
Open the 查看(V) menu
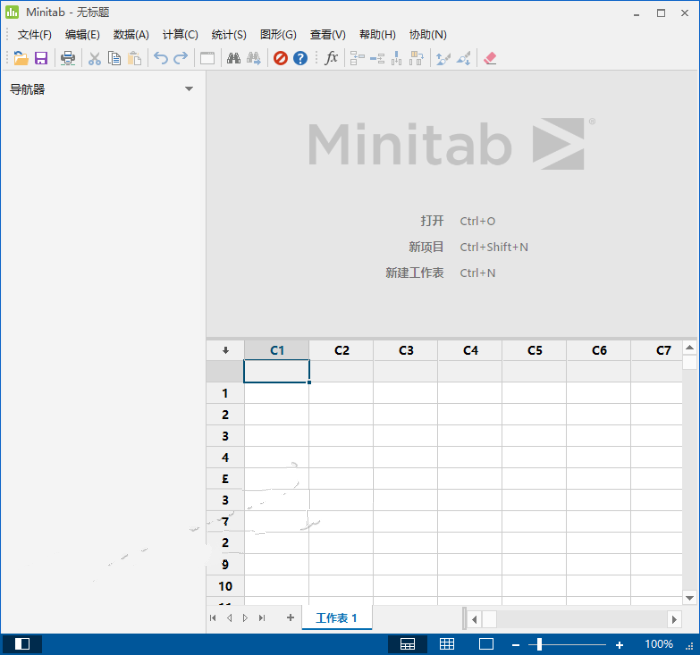[328, 34]
